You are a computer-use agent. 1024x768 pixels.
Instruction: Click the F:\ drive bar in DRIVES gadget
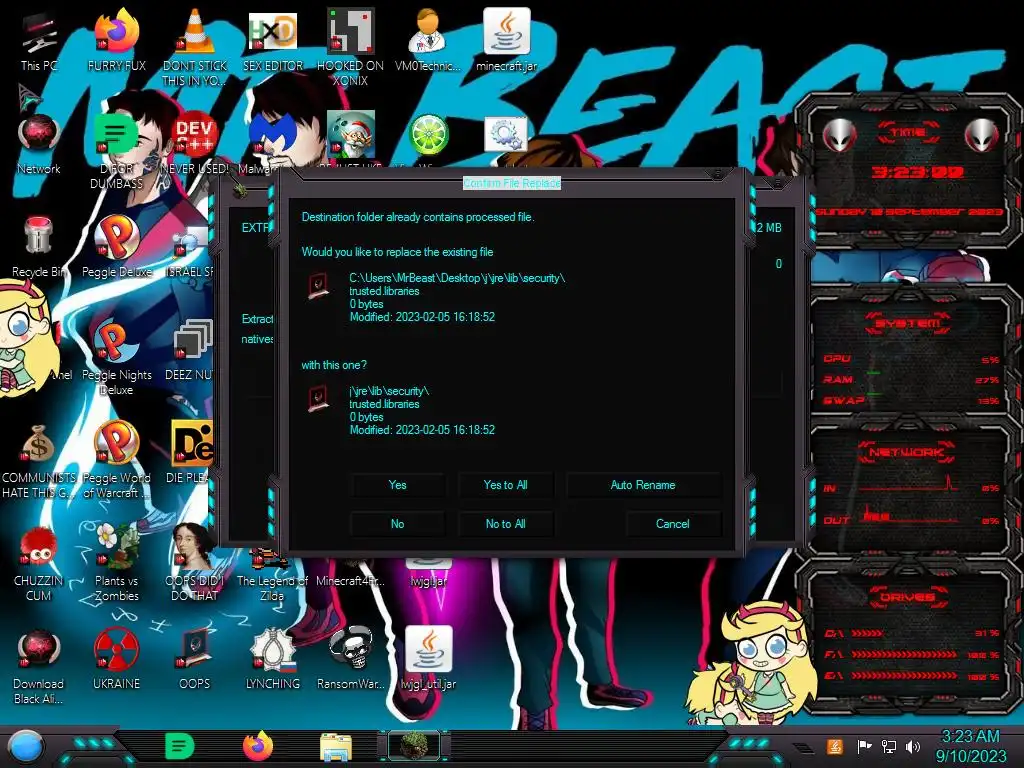pos(910,654)
